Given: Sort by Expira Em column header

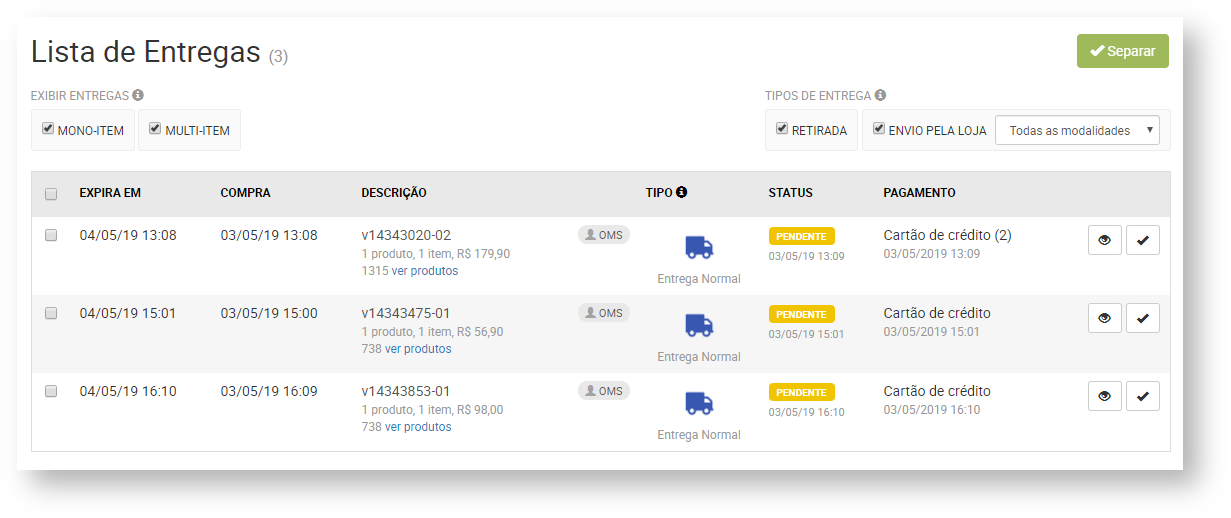Looking at the screenshot, I should point(110,193).
